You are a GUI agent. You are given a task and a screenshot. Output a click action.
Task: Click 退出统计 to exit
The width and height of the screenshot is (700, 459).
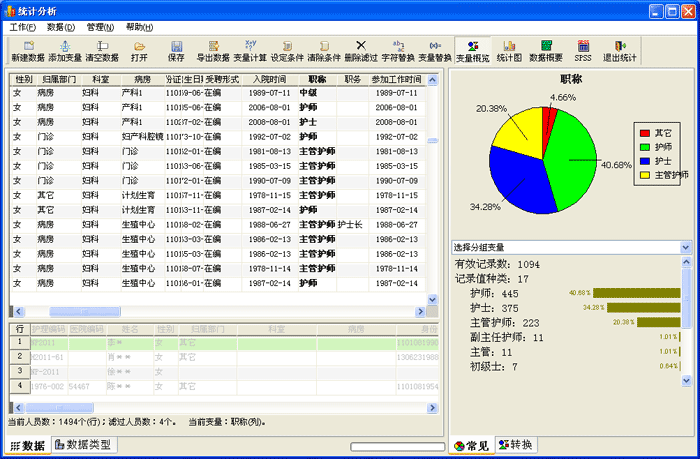coord(620,51)
